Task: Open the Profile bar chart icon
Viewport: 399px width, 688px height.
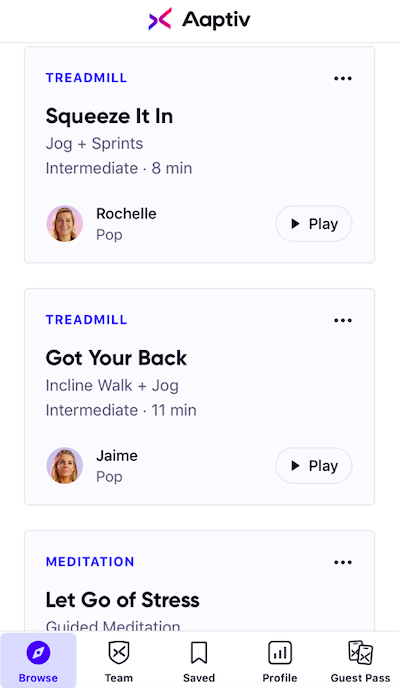Action: [x=280, y=652]
